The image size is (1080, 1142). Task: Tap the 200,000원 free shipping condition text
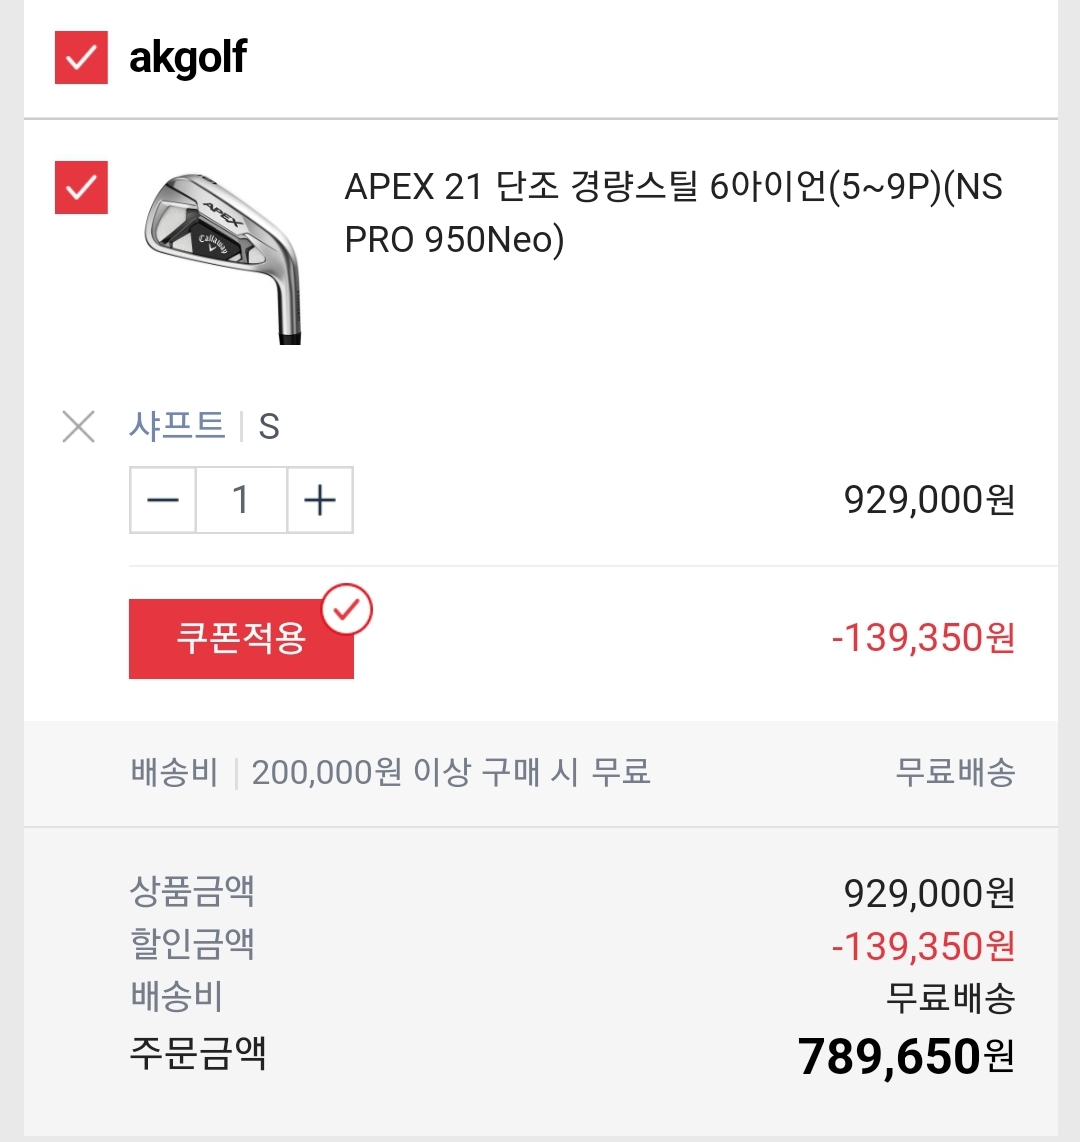(x=451, y=772)
